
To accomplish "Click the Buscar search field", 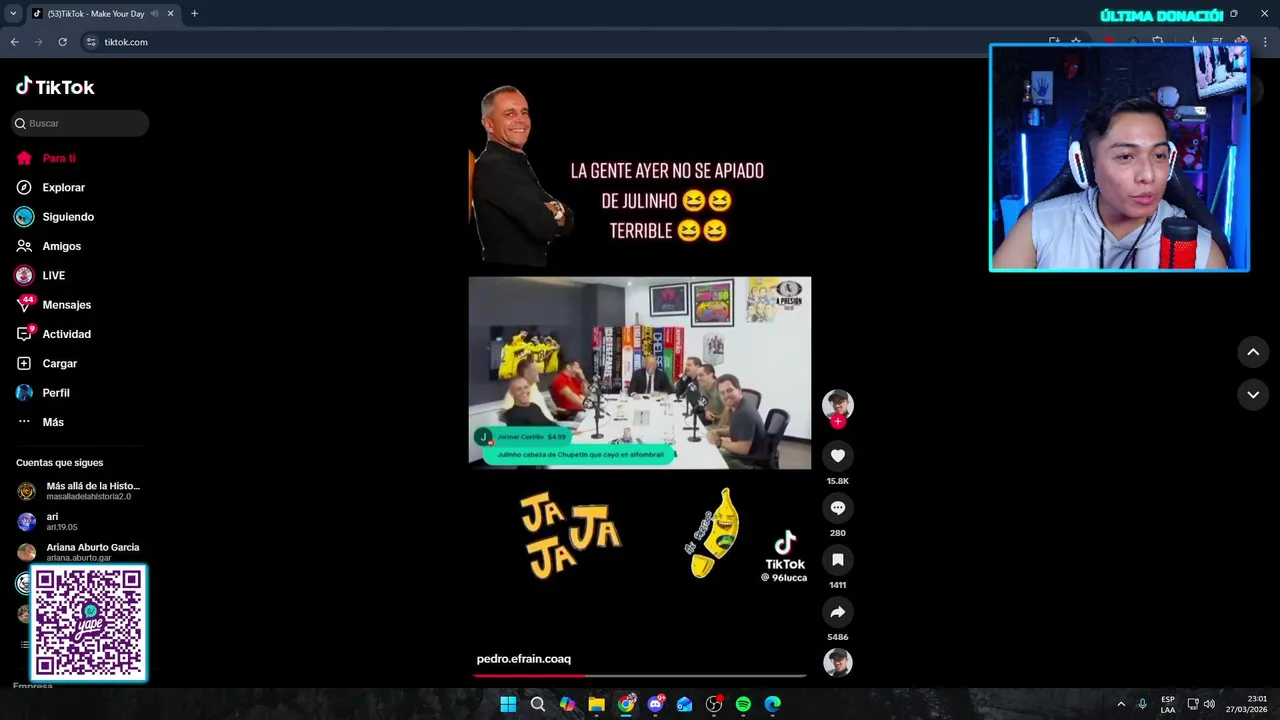I will pyautogui.click(x=80, y=123).
